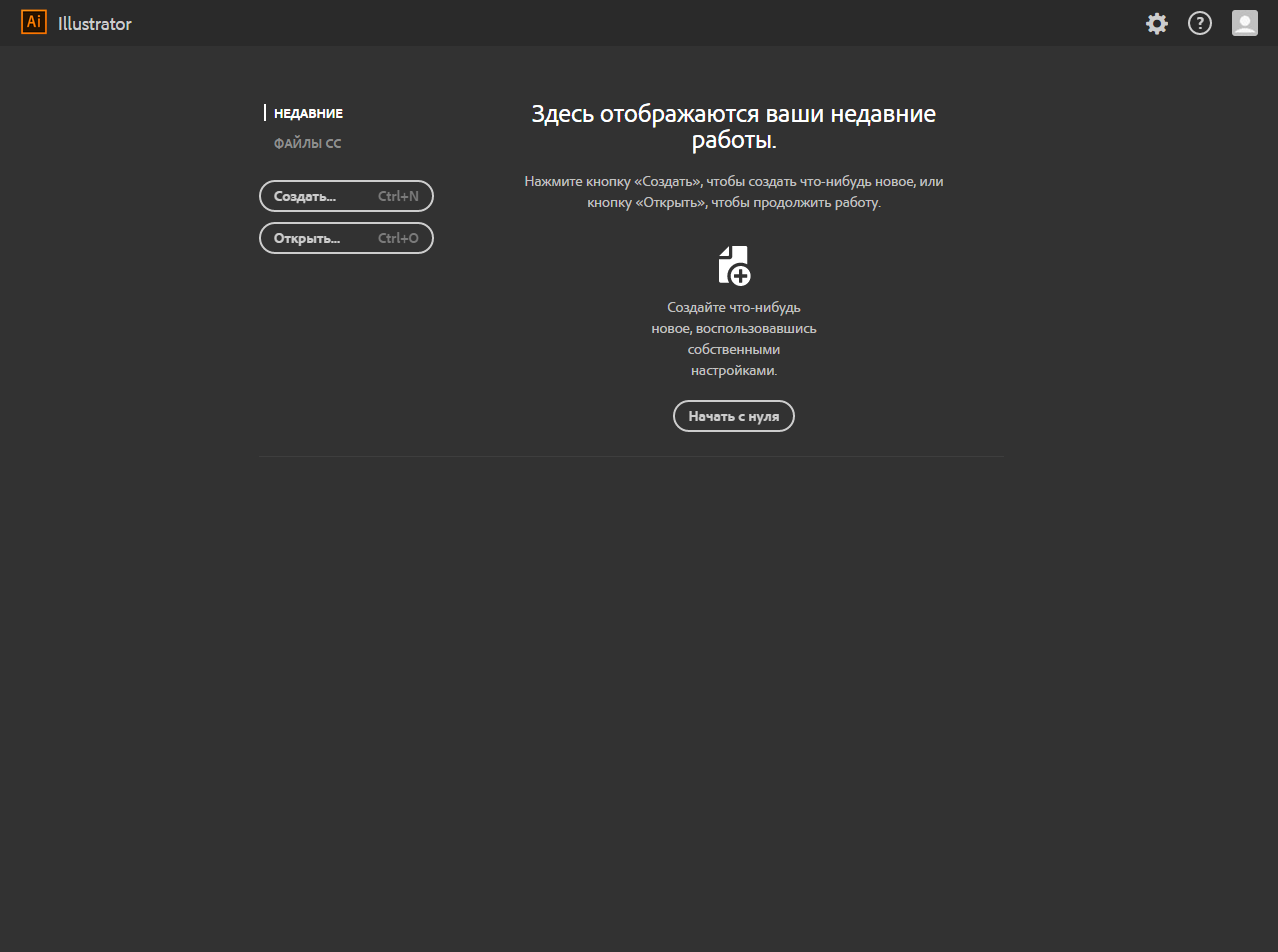Switch to the НЕДАВНИЕ tab
The image size is (1278, 952).
[308, 114]
